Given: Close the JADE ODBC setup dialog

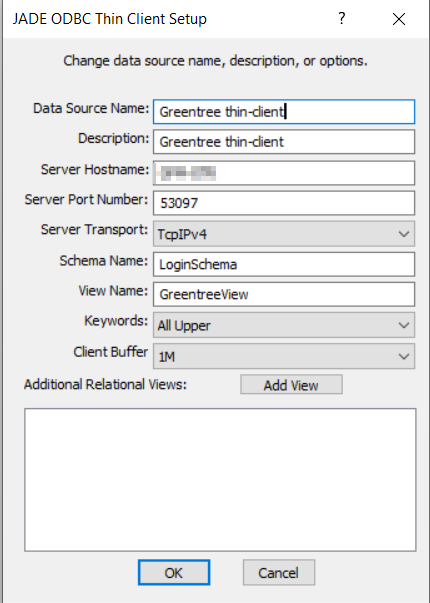Looking at the screenshot, I should (x=399, y=19).
